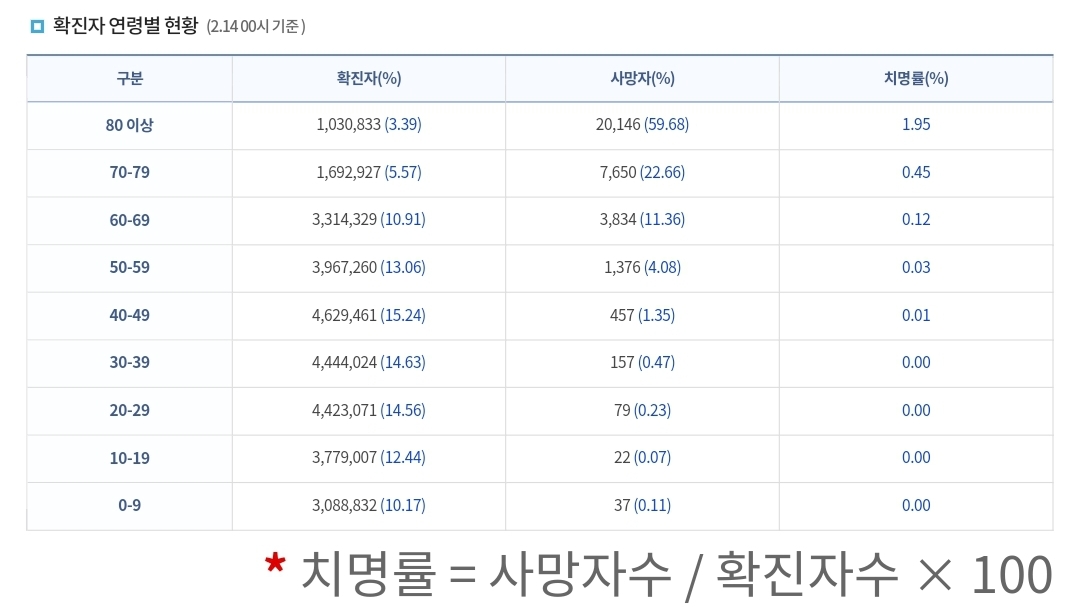
Task: Click confirmed cases cell '1,030,833 (3.39)'
Action: point(368,125)
